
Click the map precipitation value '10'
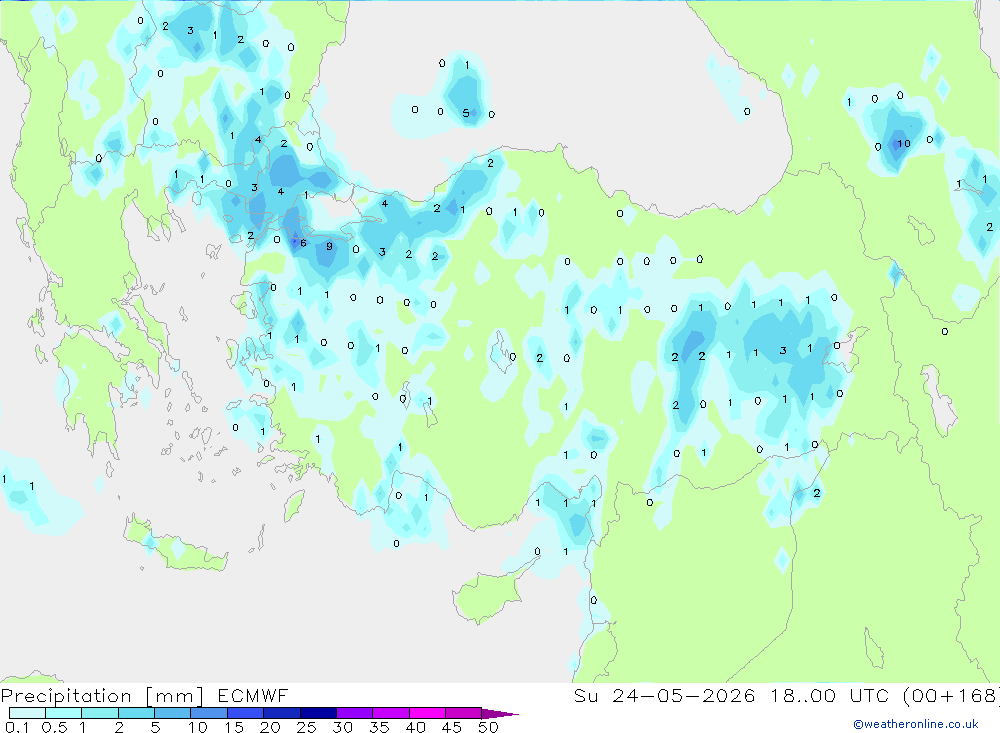click(904, 144)
